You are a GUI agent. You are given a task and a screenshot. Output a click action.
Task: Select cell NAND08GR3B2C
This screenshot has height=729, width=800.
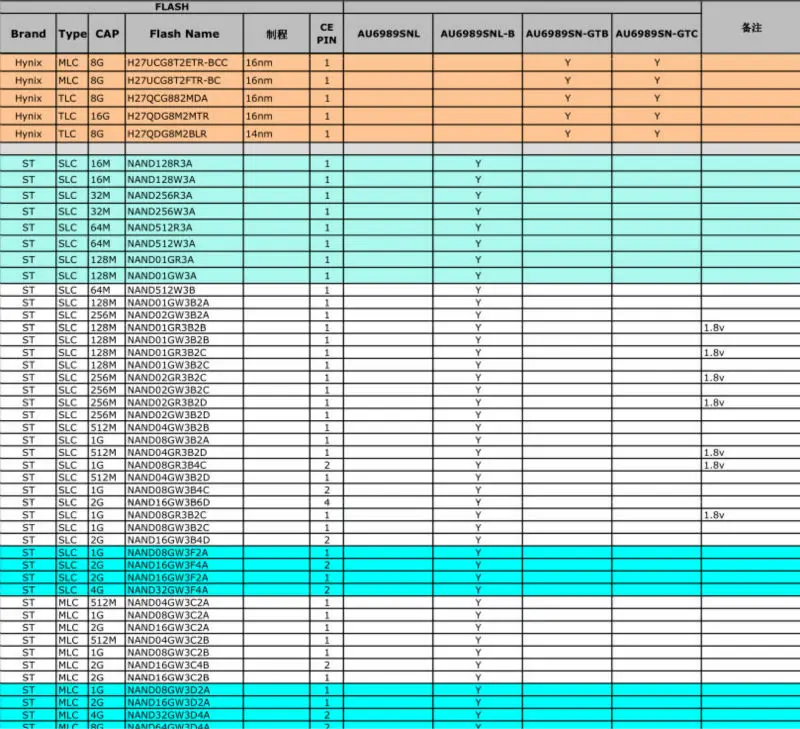[x=184, y=515]
